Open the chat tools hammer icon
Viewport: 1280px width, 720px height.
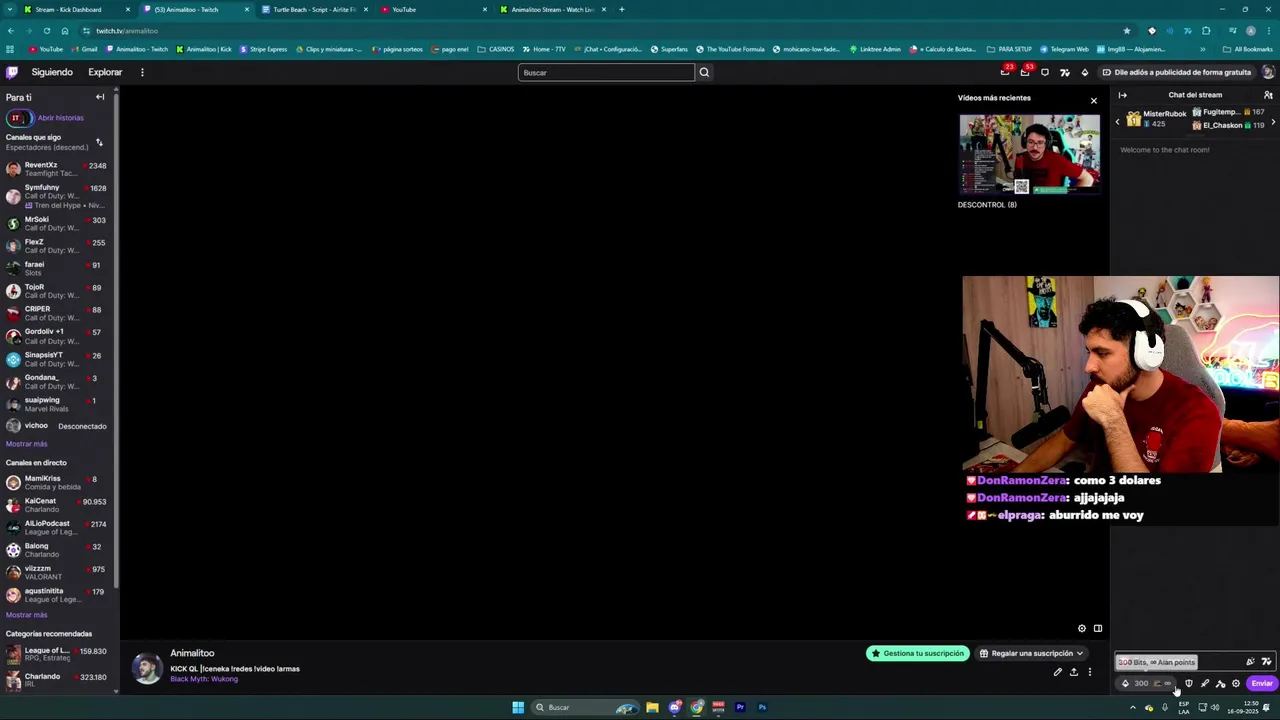(1220, 683)
